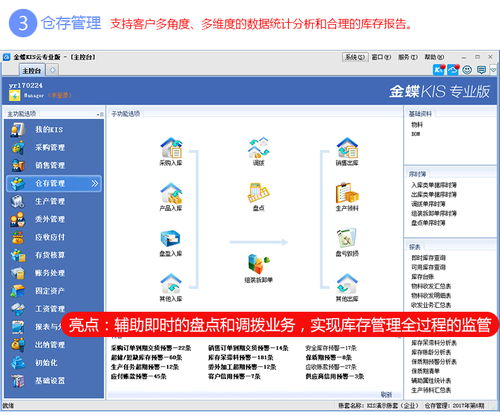Open the 即时库存查询 report
This screenshot has height=418, width=500.
[x=429, y=258]
